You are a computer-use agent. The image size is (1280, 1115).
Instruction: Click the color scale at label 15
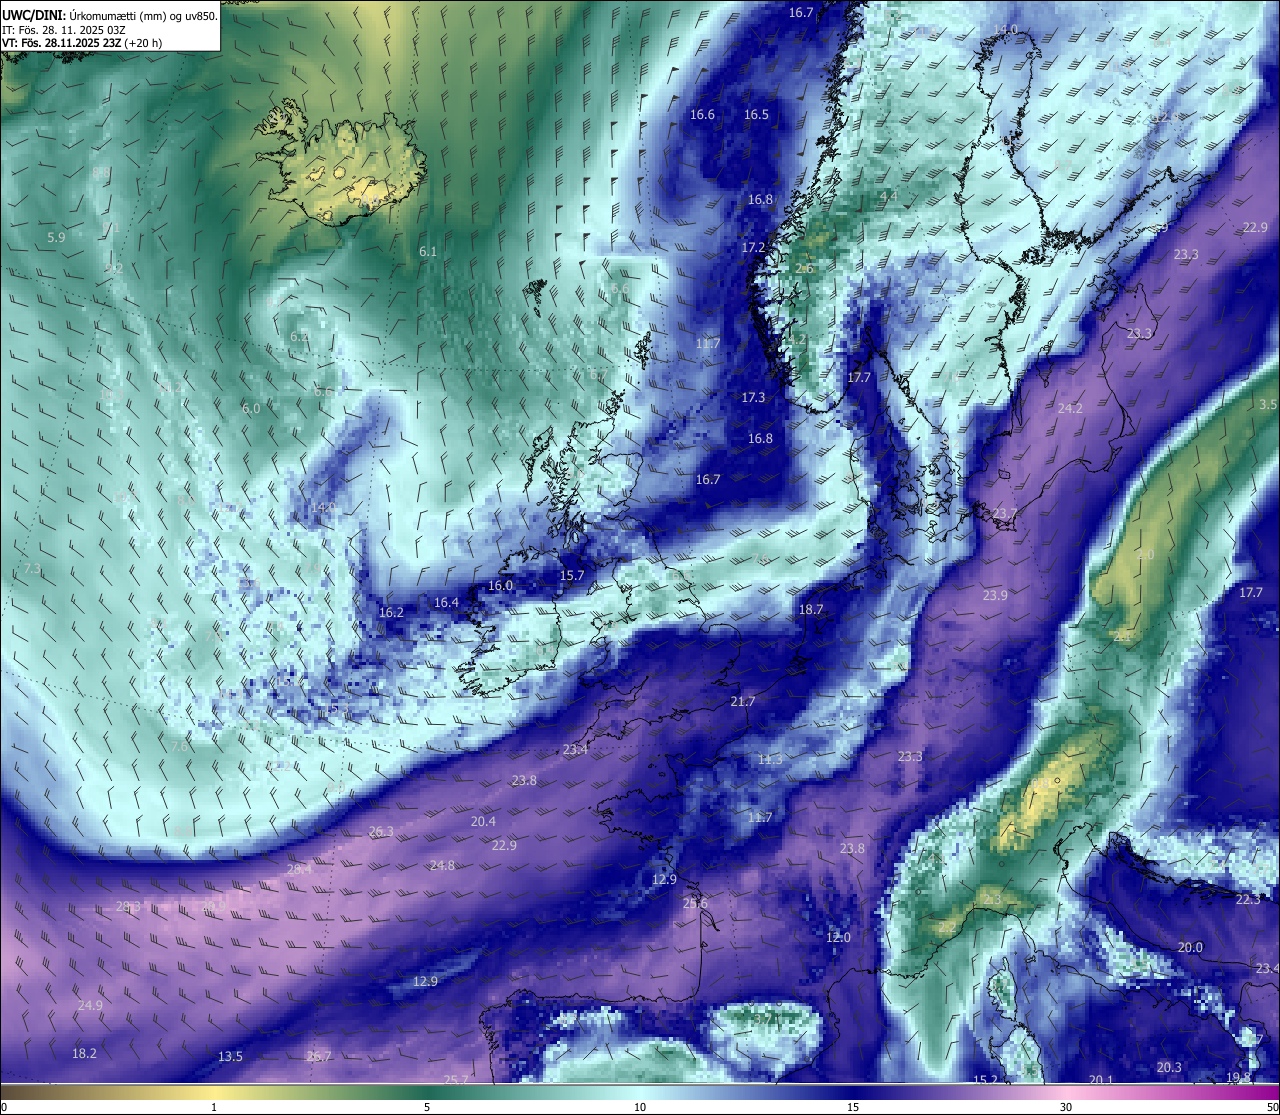point(853,1107)
